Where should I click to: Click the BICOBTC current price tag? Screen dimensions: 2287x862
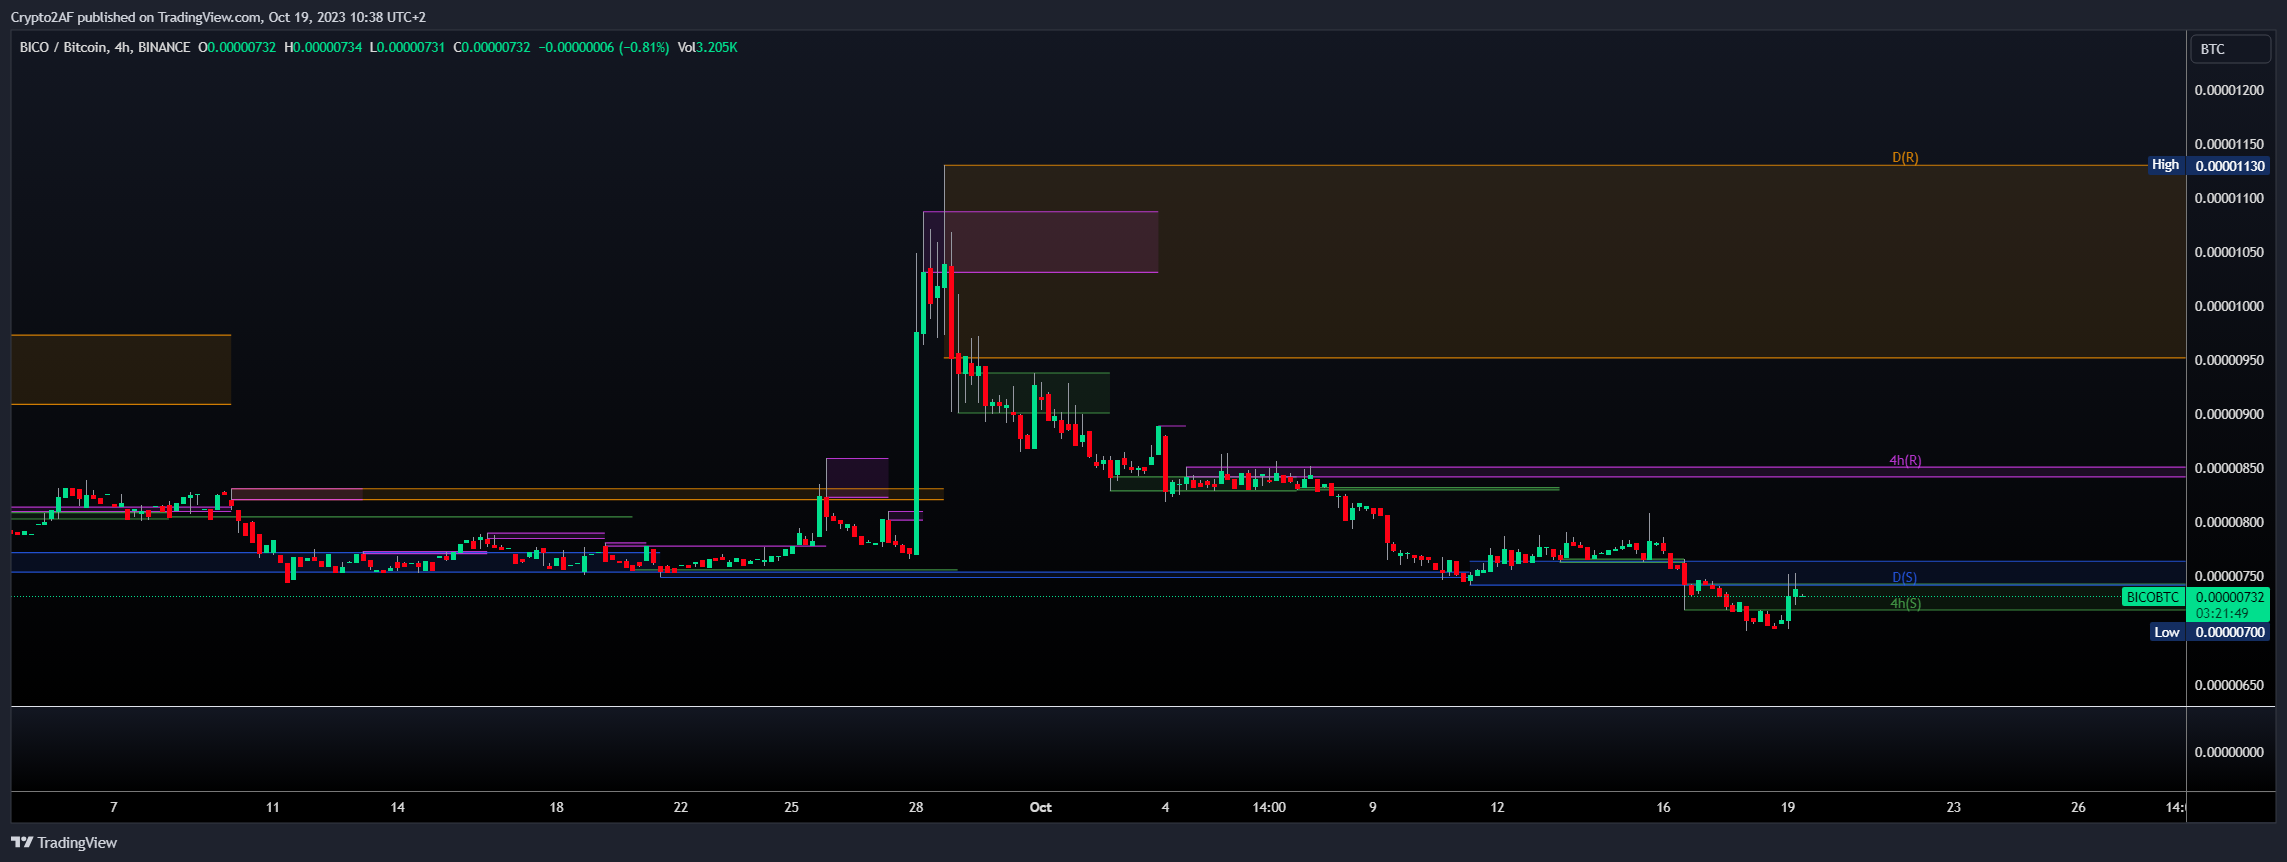point(2153,597)
